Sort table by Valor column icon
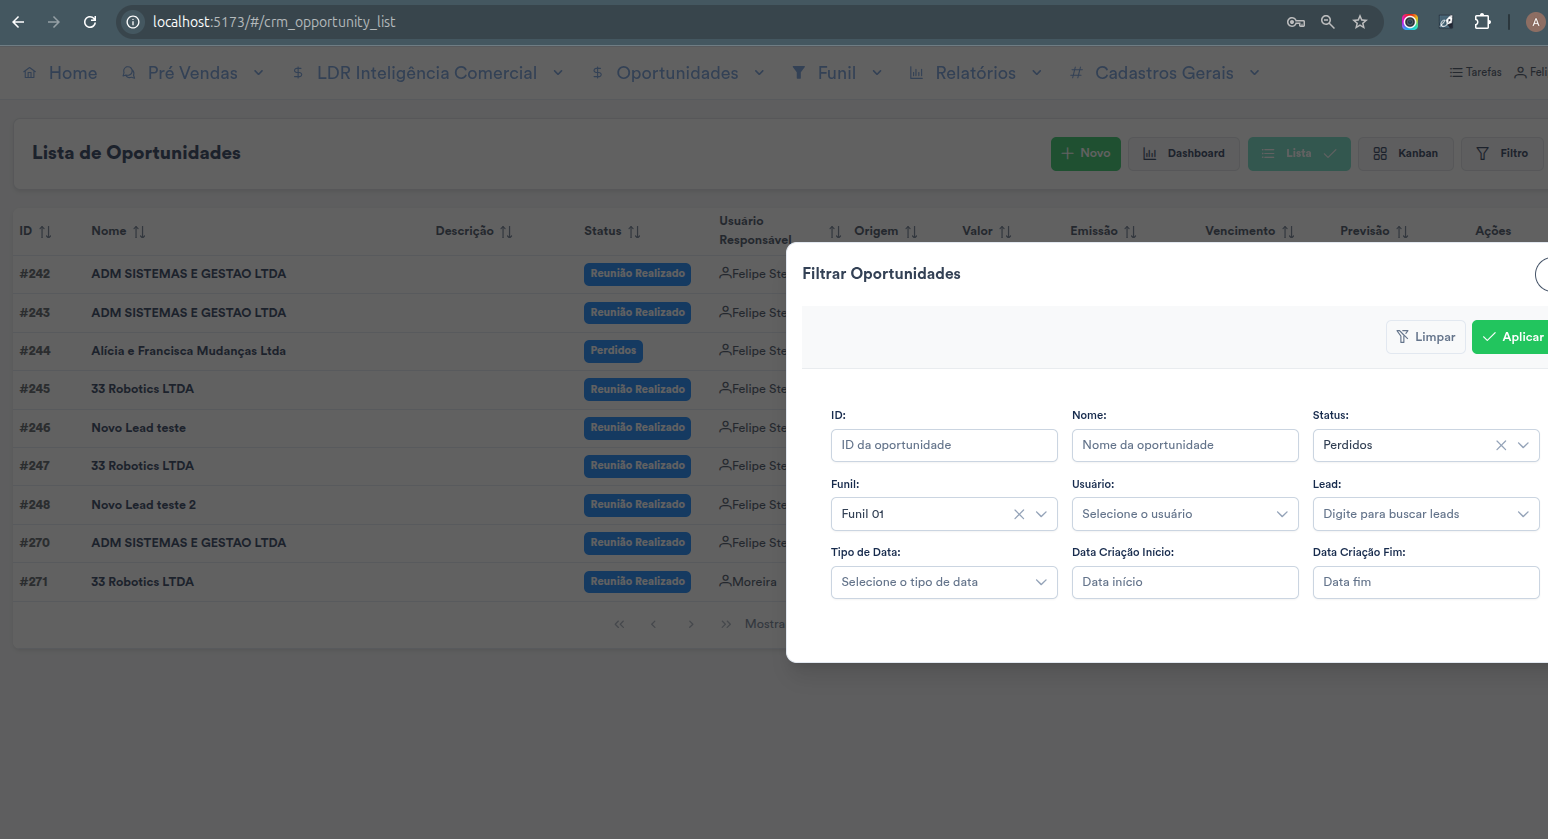Screen dimensions: 1548x839 point(1005,231)
